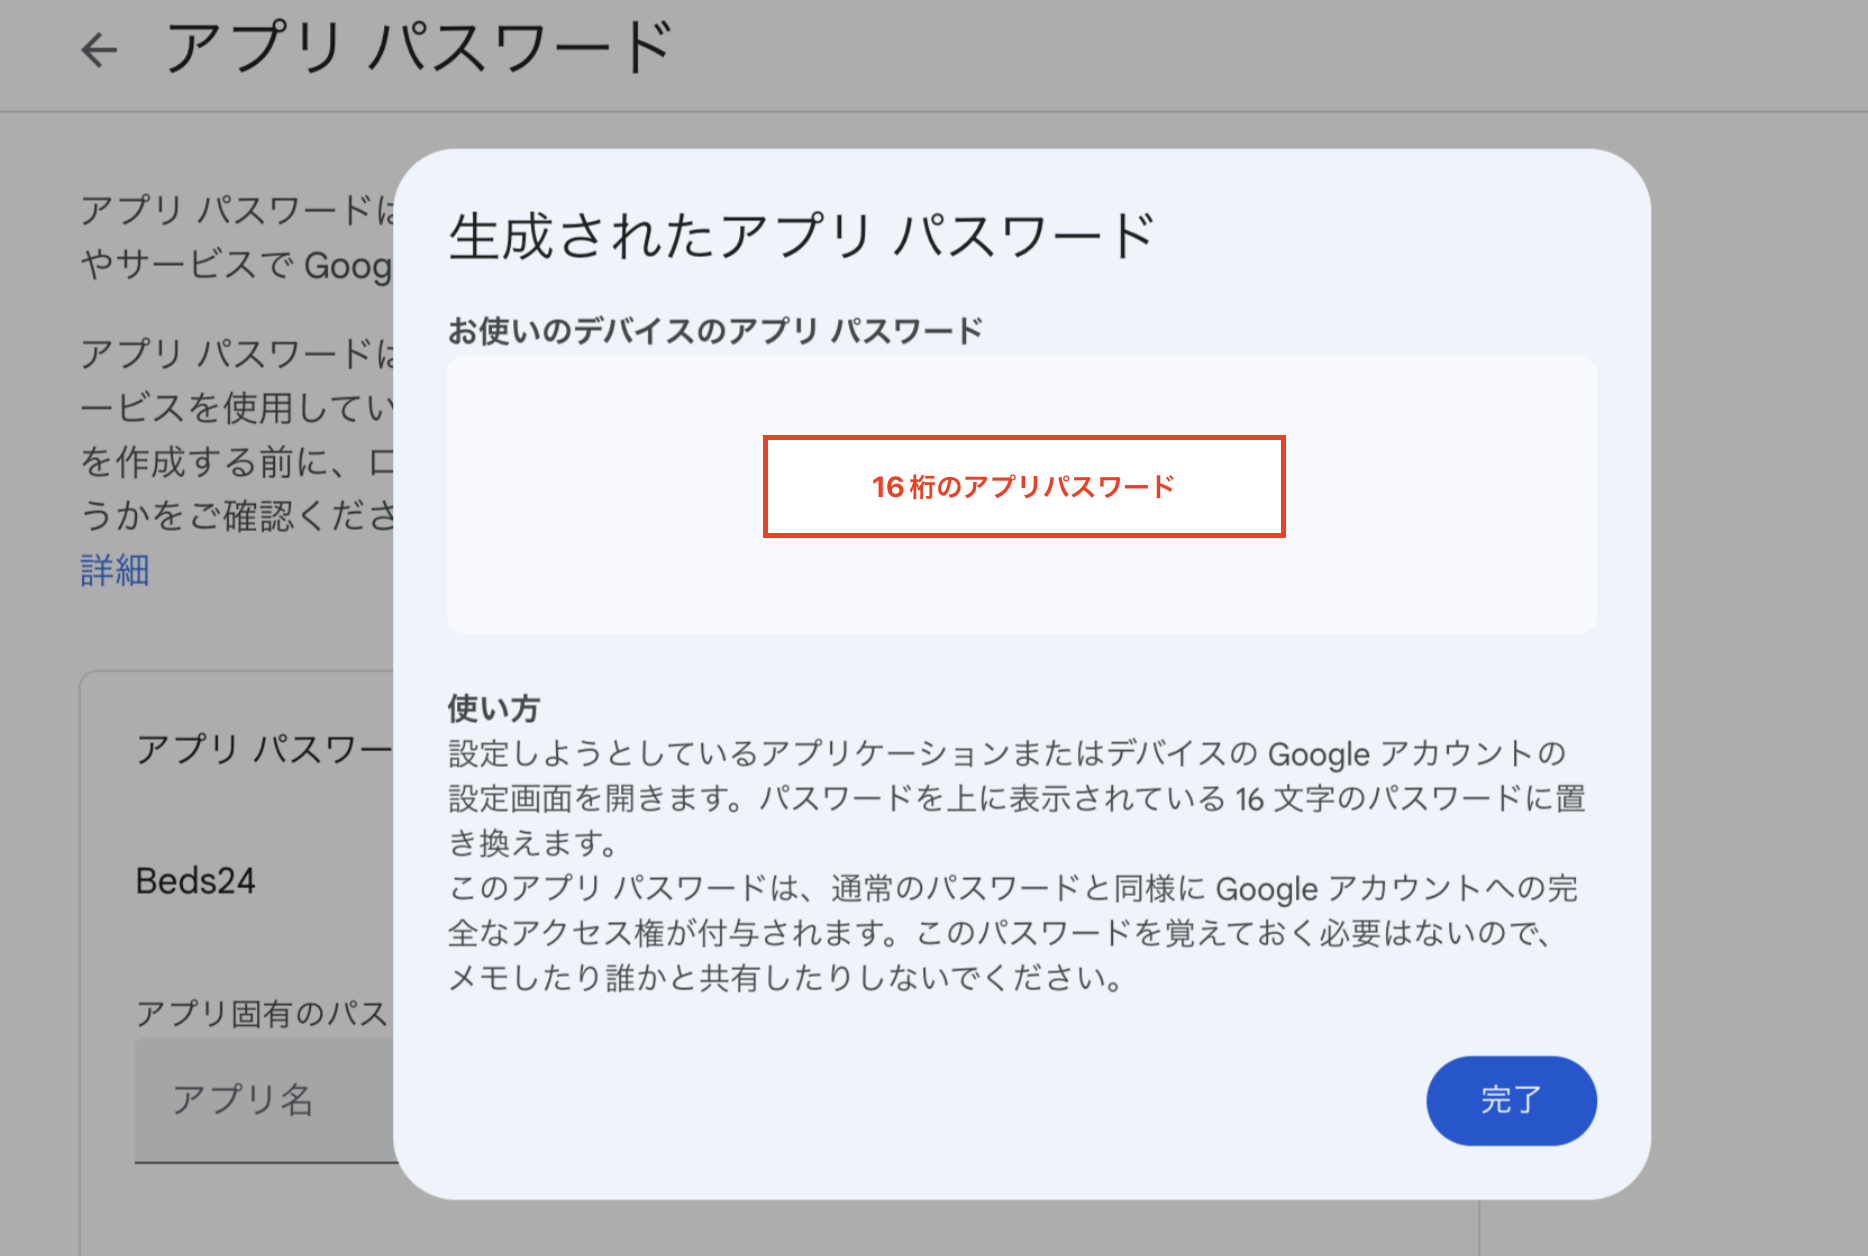The width and height of the screenshot is (1868, 1256).
Task: Click the 生成されたアプリ パスワード dialog heading
Action: click(x=801, y=237)
